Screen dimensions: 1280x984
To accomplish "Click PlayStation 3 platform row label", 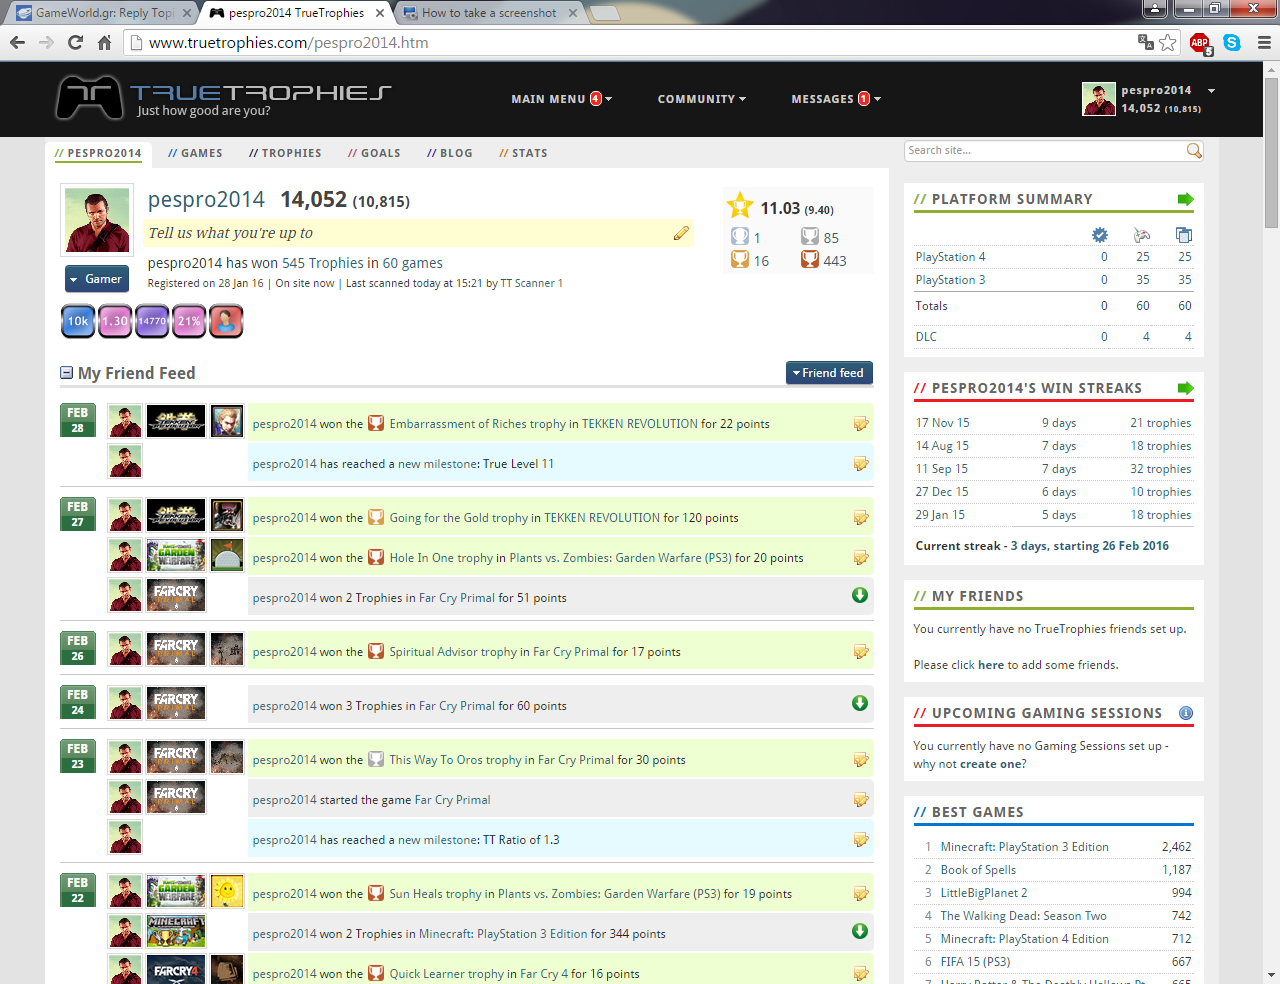I will (950, 280).
